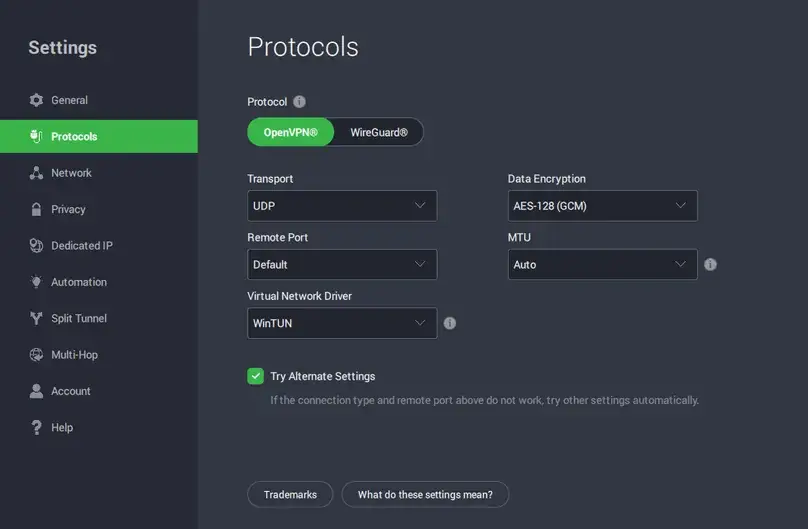Open the Data Encryption AES-128 dropdown

point(602,206)
